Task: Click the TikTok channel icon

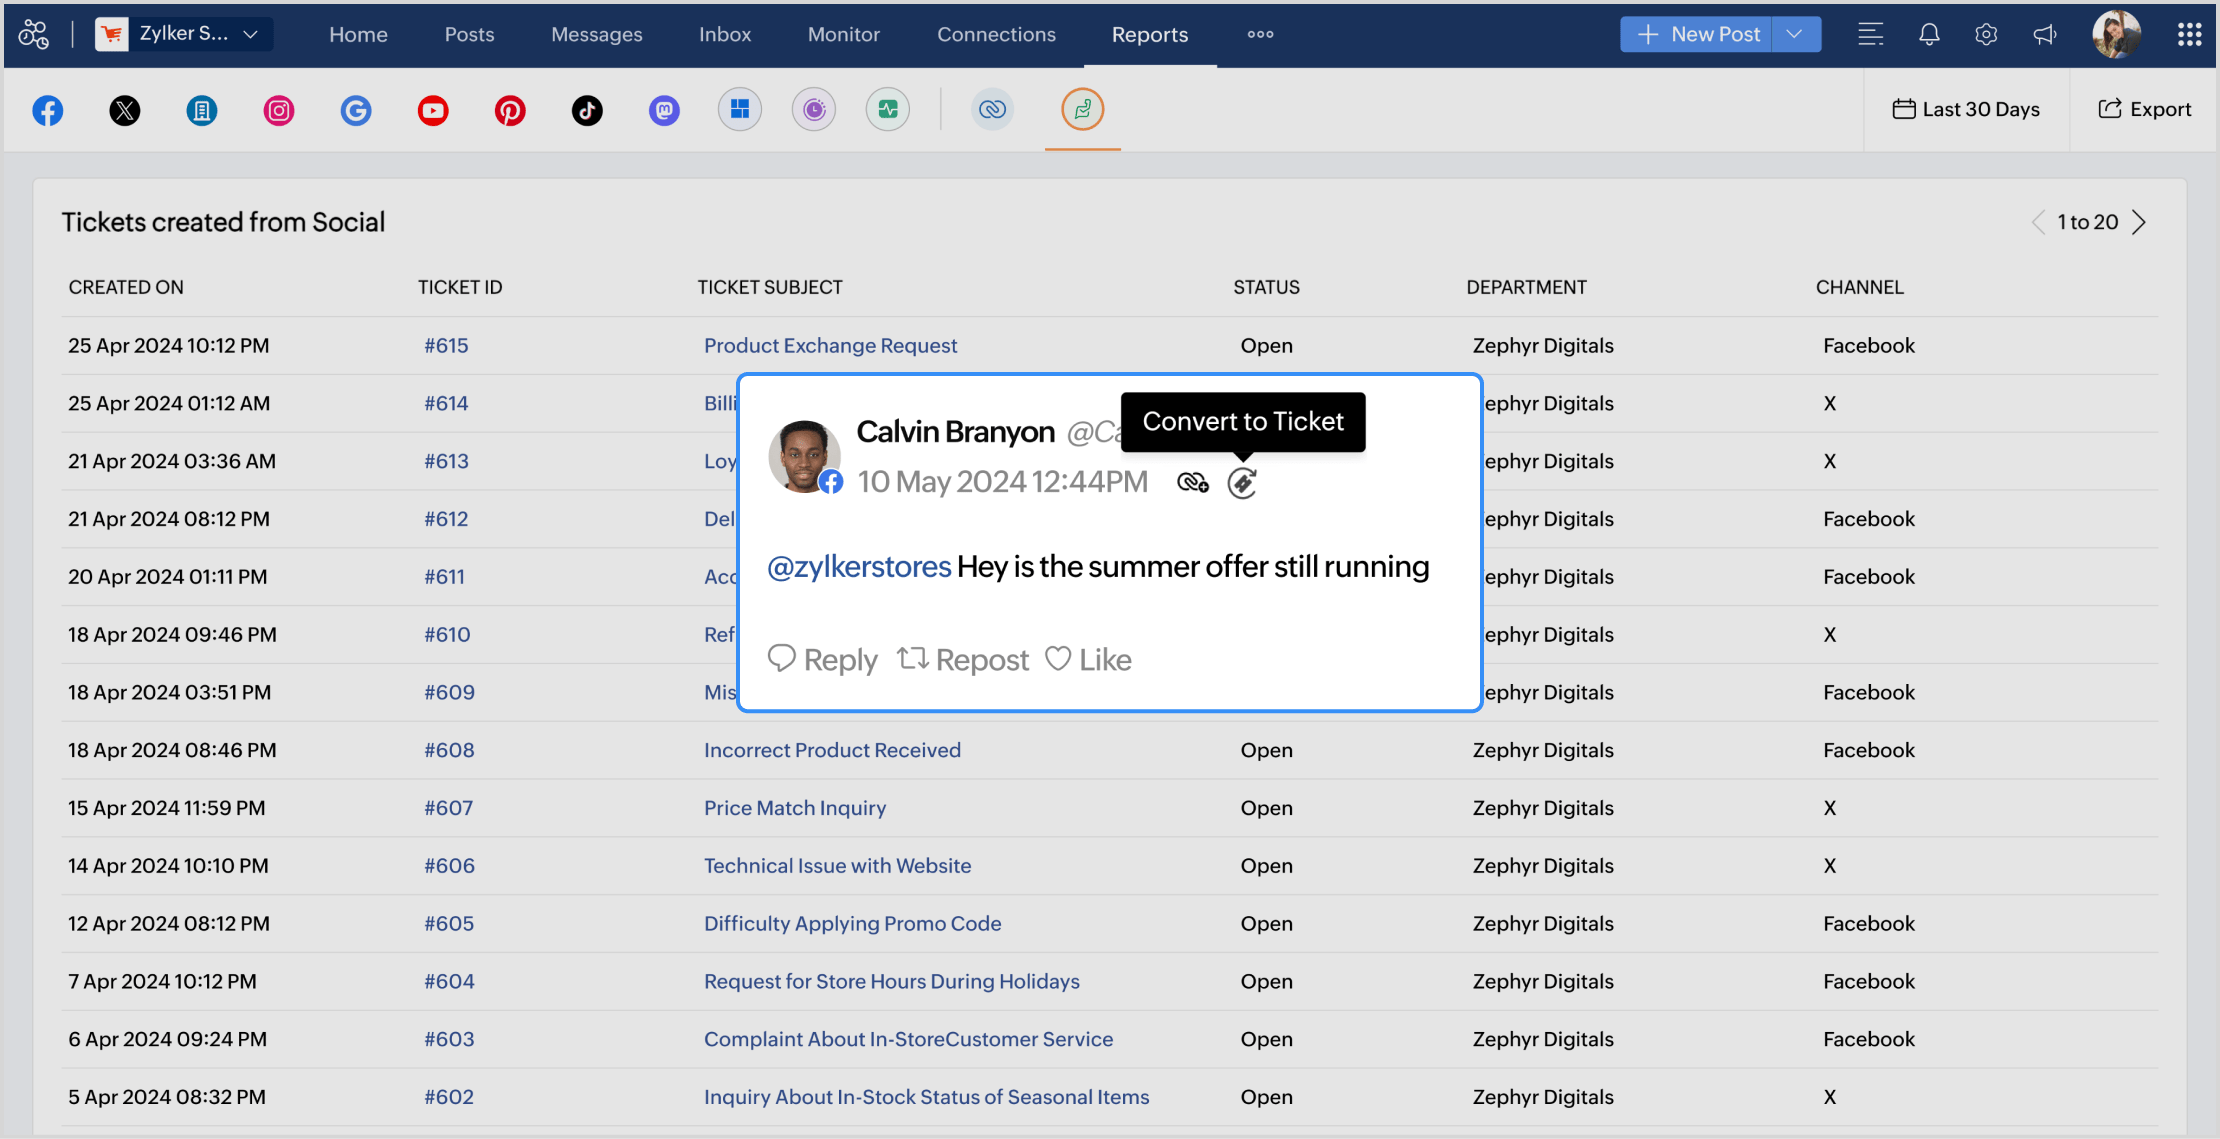Action: [587, 109]
